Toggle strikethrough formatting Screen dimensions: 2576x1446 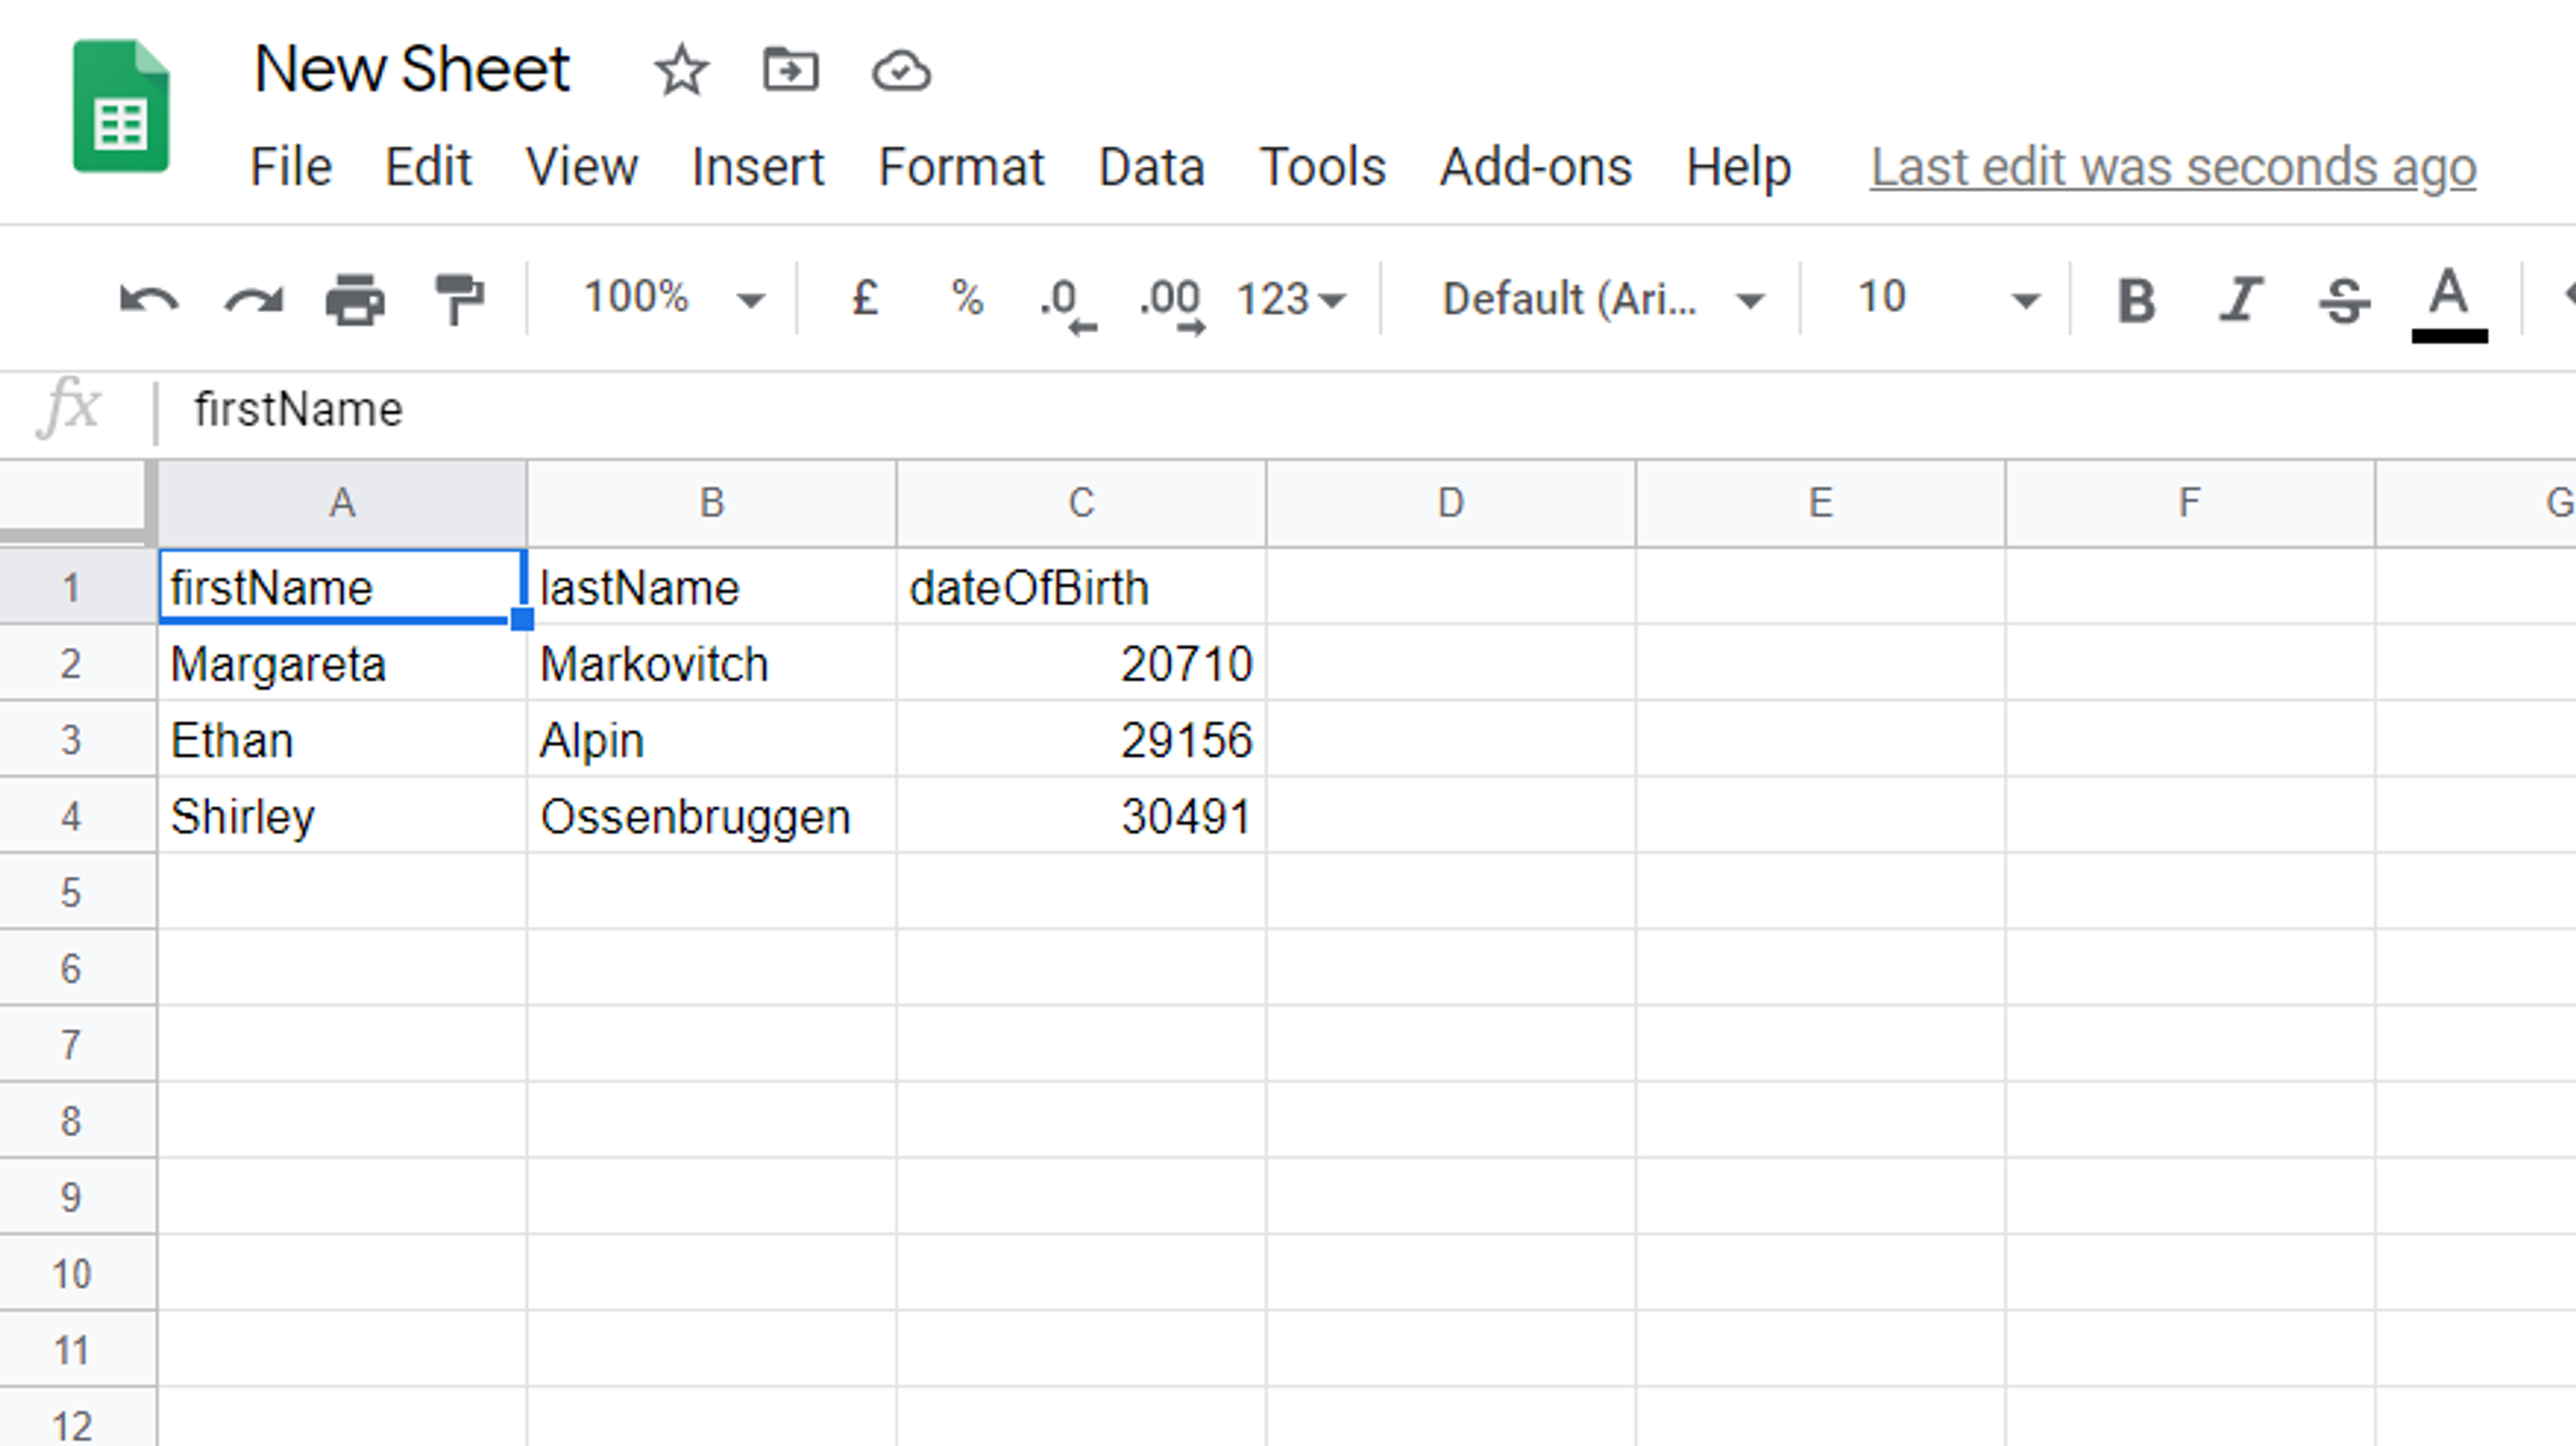pyautogui.click(x=2344, y=300)
